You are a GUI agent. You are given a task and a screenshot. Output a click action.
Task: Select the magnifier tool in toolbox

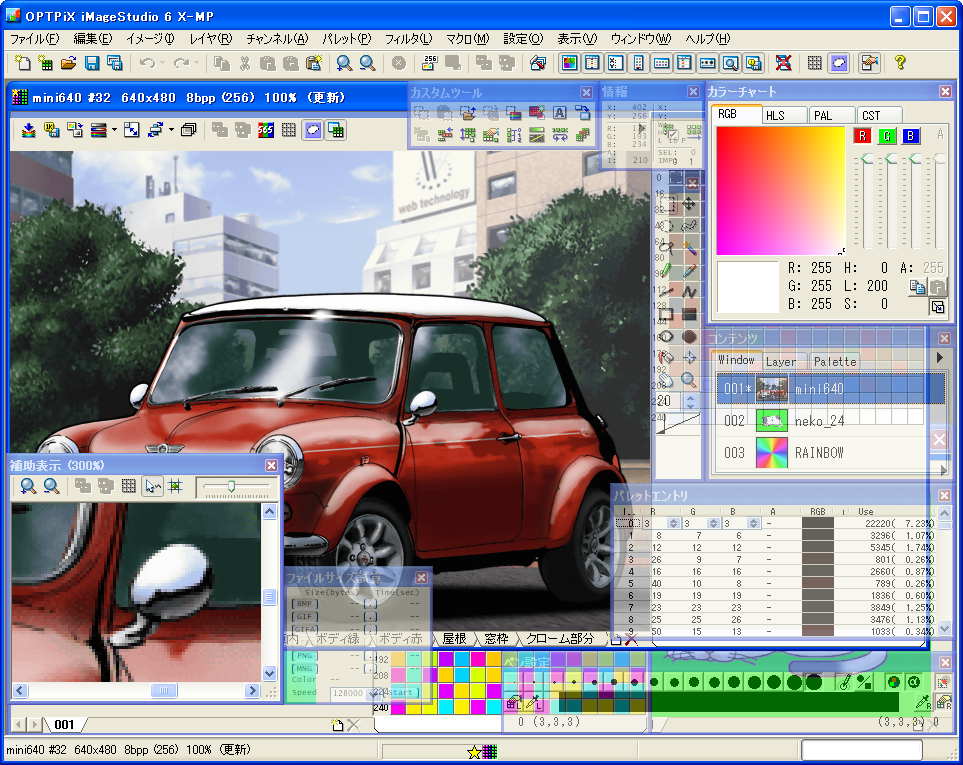point(689,380)
